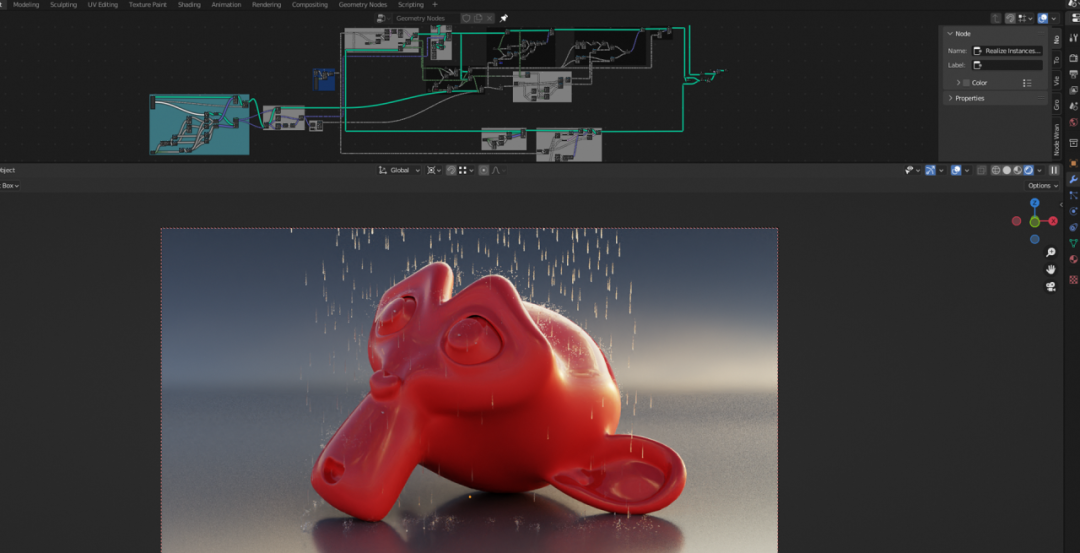Open the Output properties printer tab

1073,74
